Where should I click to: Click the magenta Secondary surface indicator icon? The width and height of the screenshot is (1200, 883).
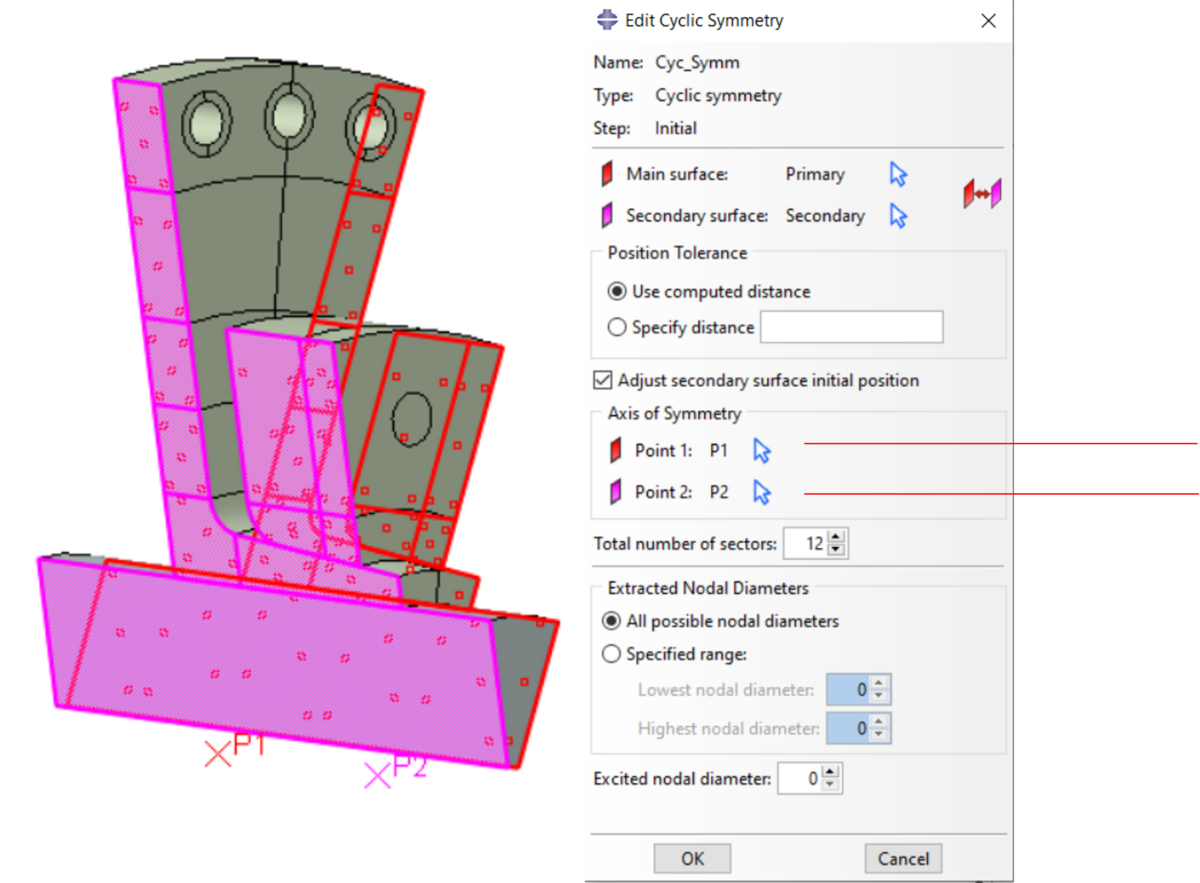click(608, 215)
